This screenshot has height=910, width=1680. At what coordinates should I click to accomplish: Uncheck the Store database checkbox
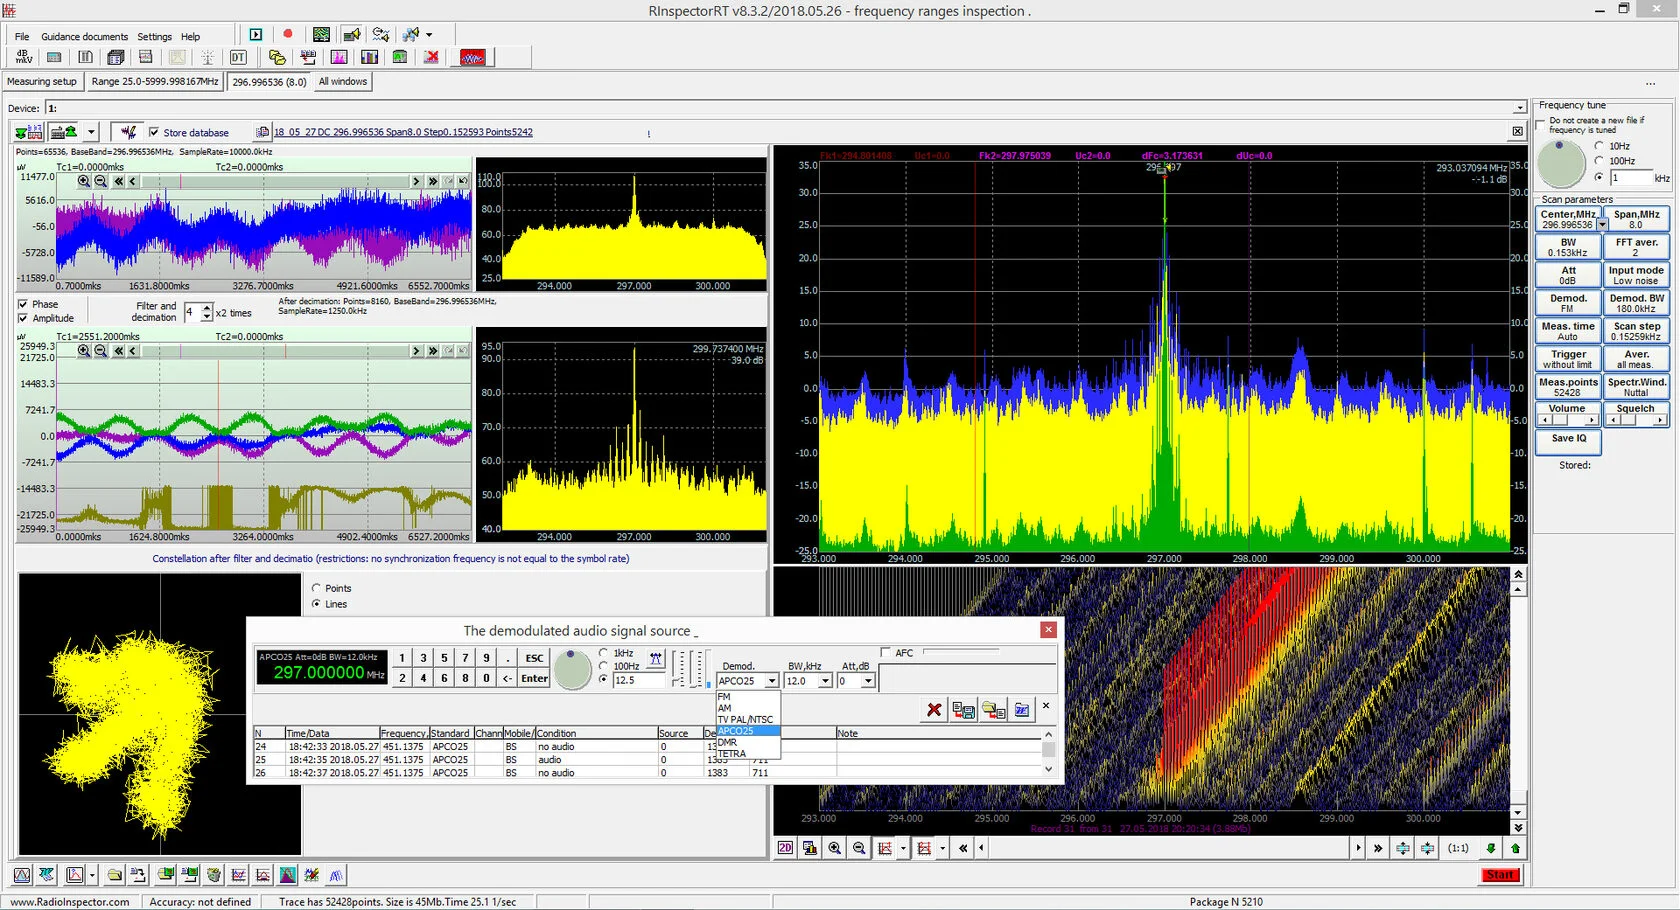click(x=154, y=132)
